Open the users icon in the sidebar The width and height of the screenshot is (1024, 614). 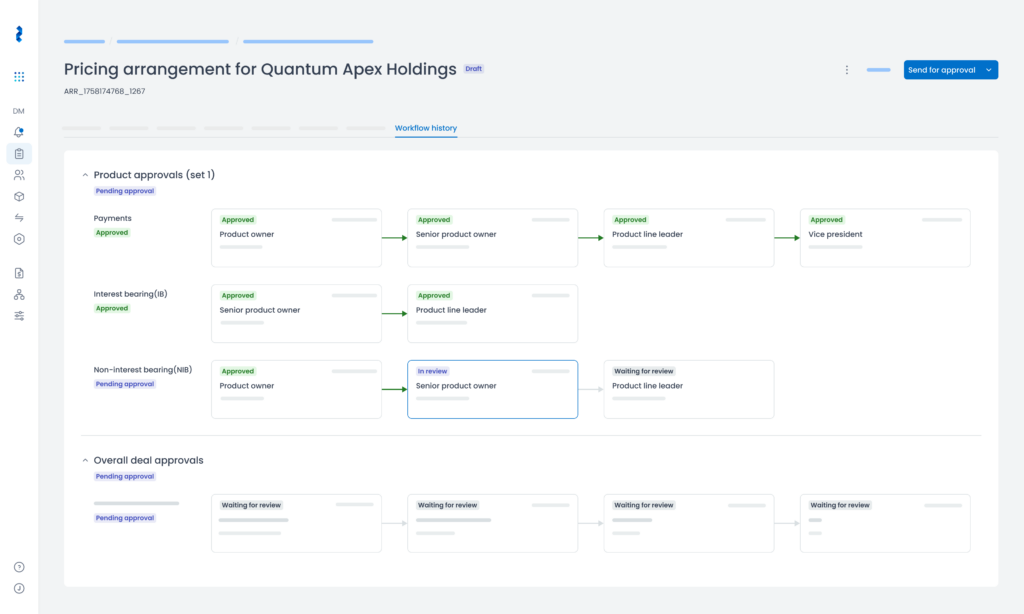pos(19,175)
